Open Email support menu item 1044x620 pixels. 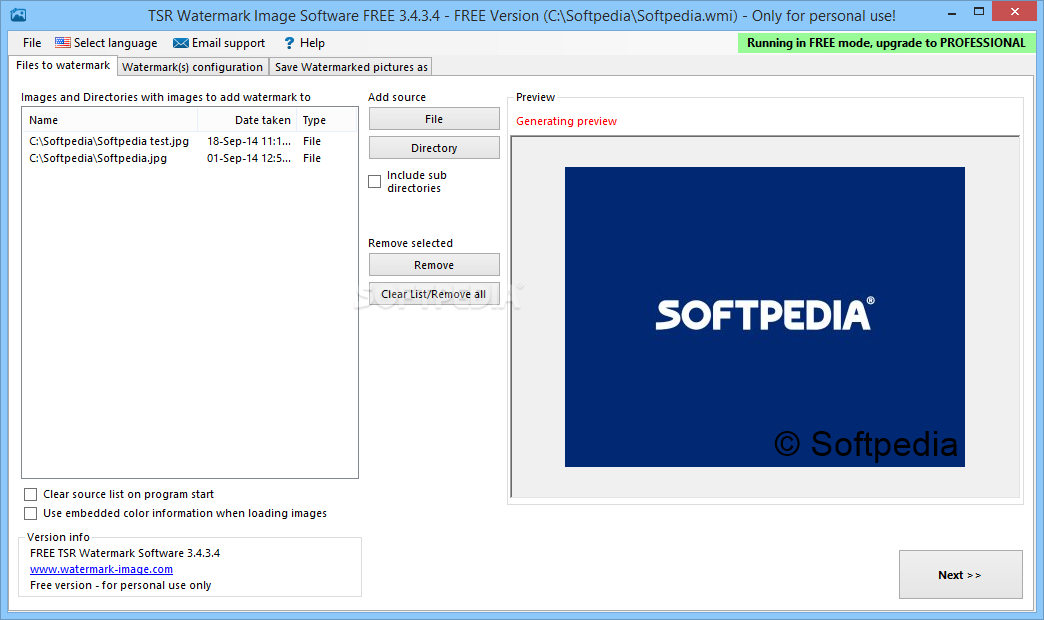point(219,43)
